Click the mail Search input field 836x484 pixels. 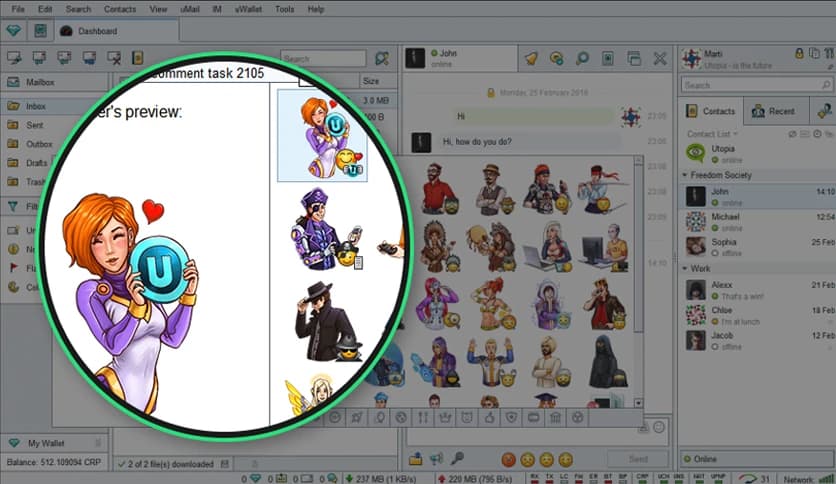[324, 59]
